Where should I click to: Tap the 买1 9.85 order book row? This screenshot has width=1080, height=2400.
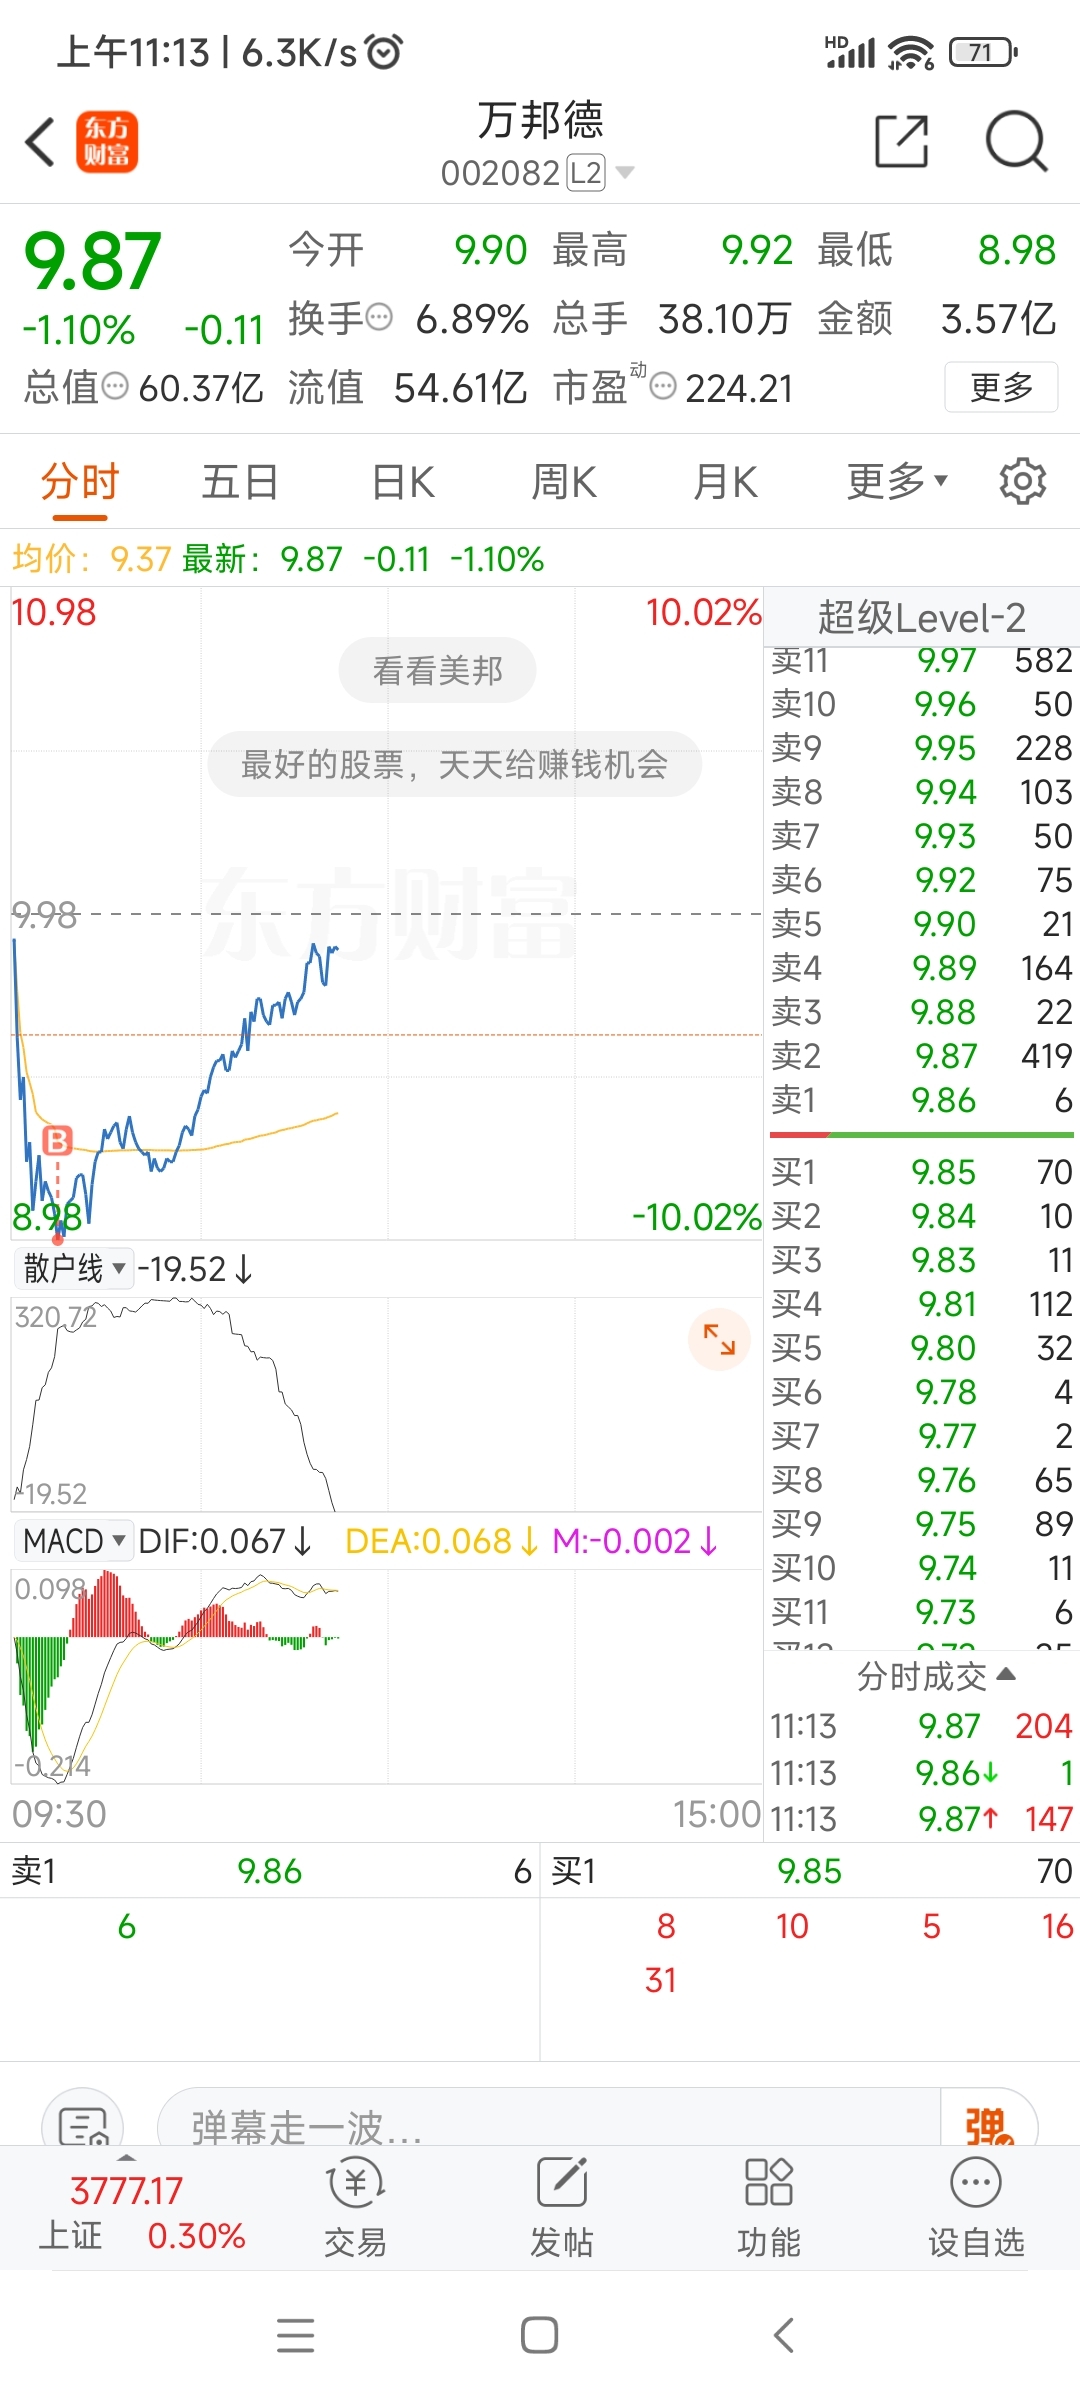click(x=921, y=1172)
